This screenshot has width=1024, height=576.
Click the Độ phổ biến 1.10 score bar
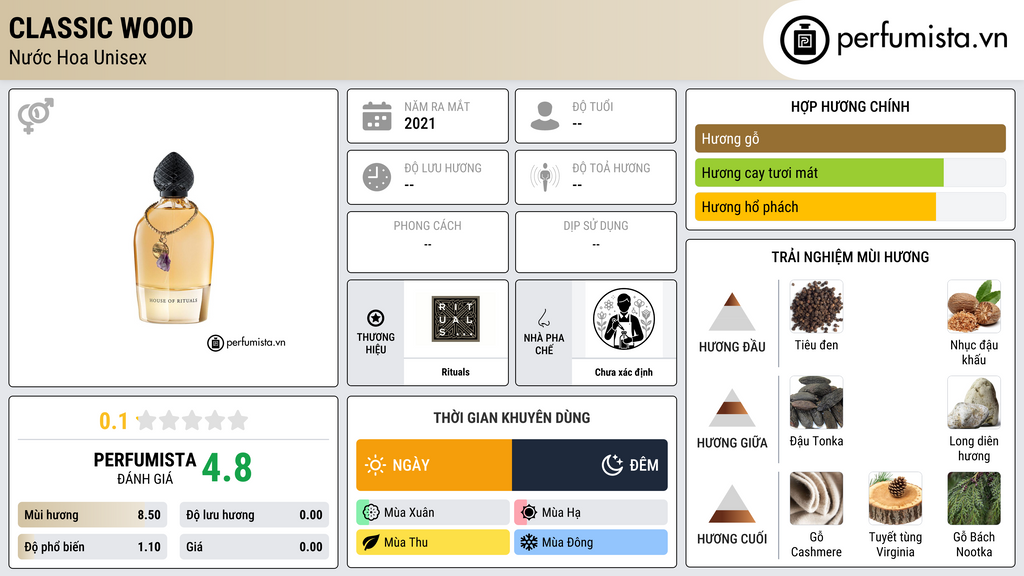(x=92, y=547)
